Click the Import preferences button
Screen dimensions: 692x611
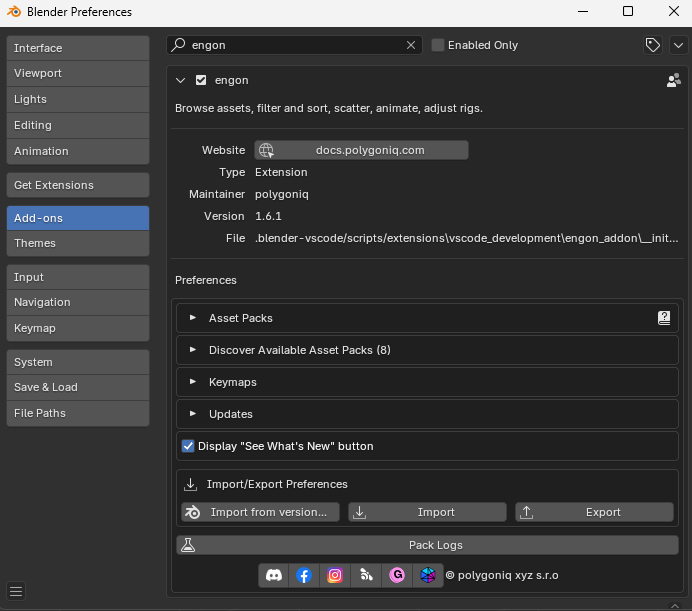[427, 512]
